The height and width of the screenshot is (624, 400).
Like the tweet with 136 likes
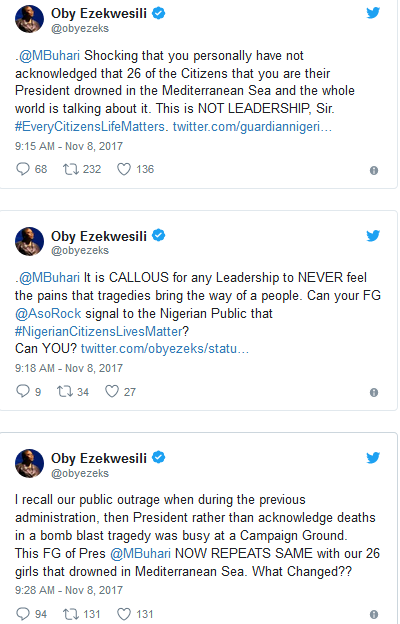[124, 169]
